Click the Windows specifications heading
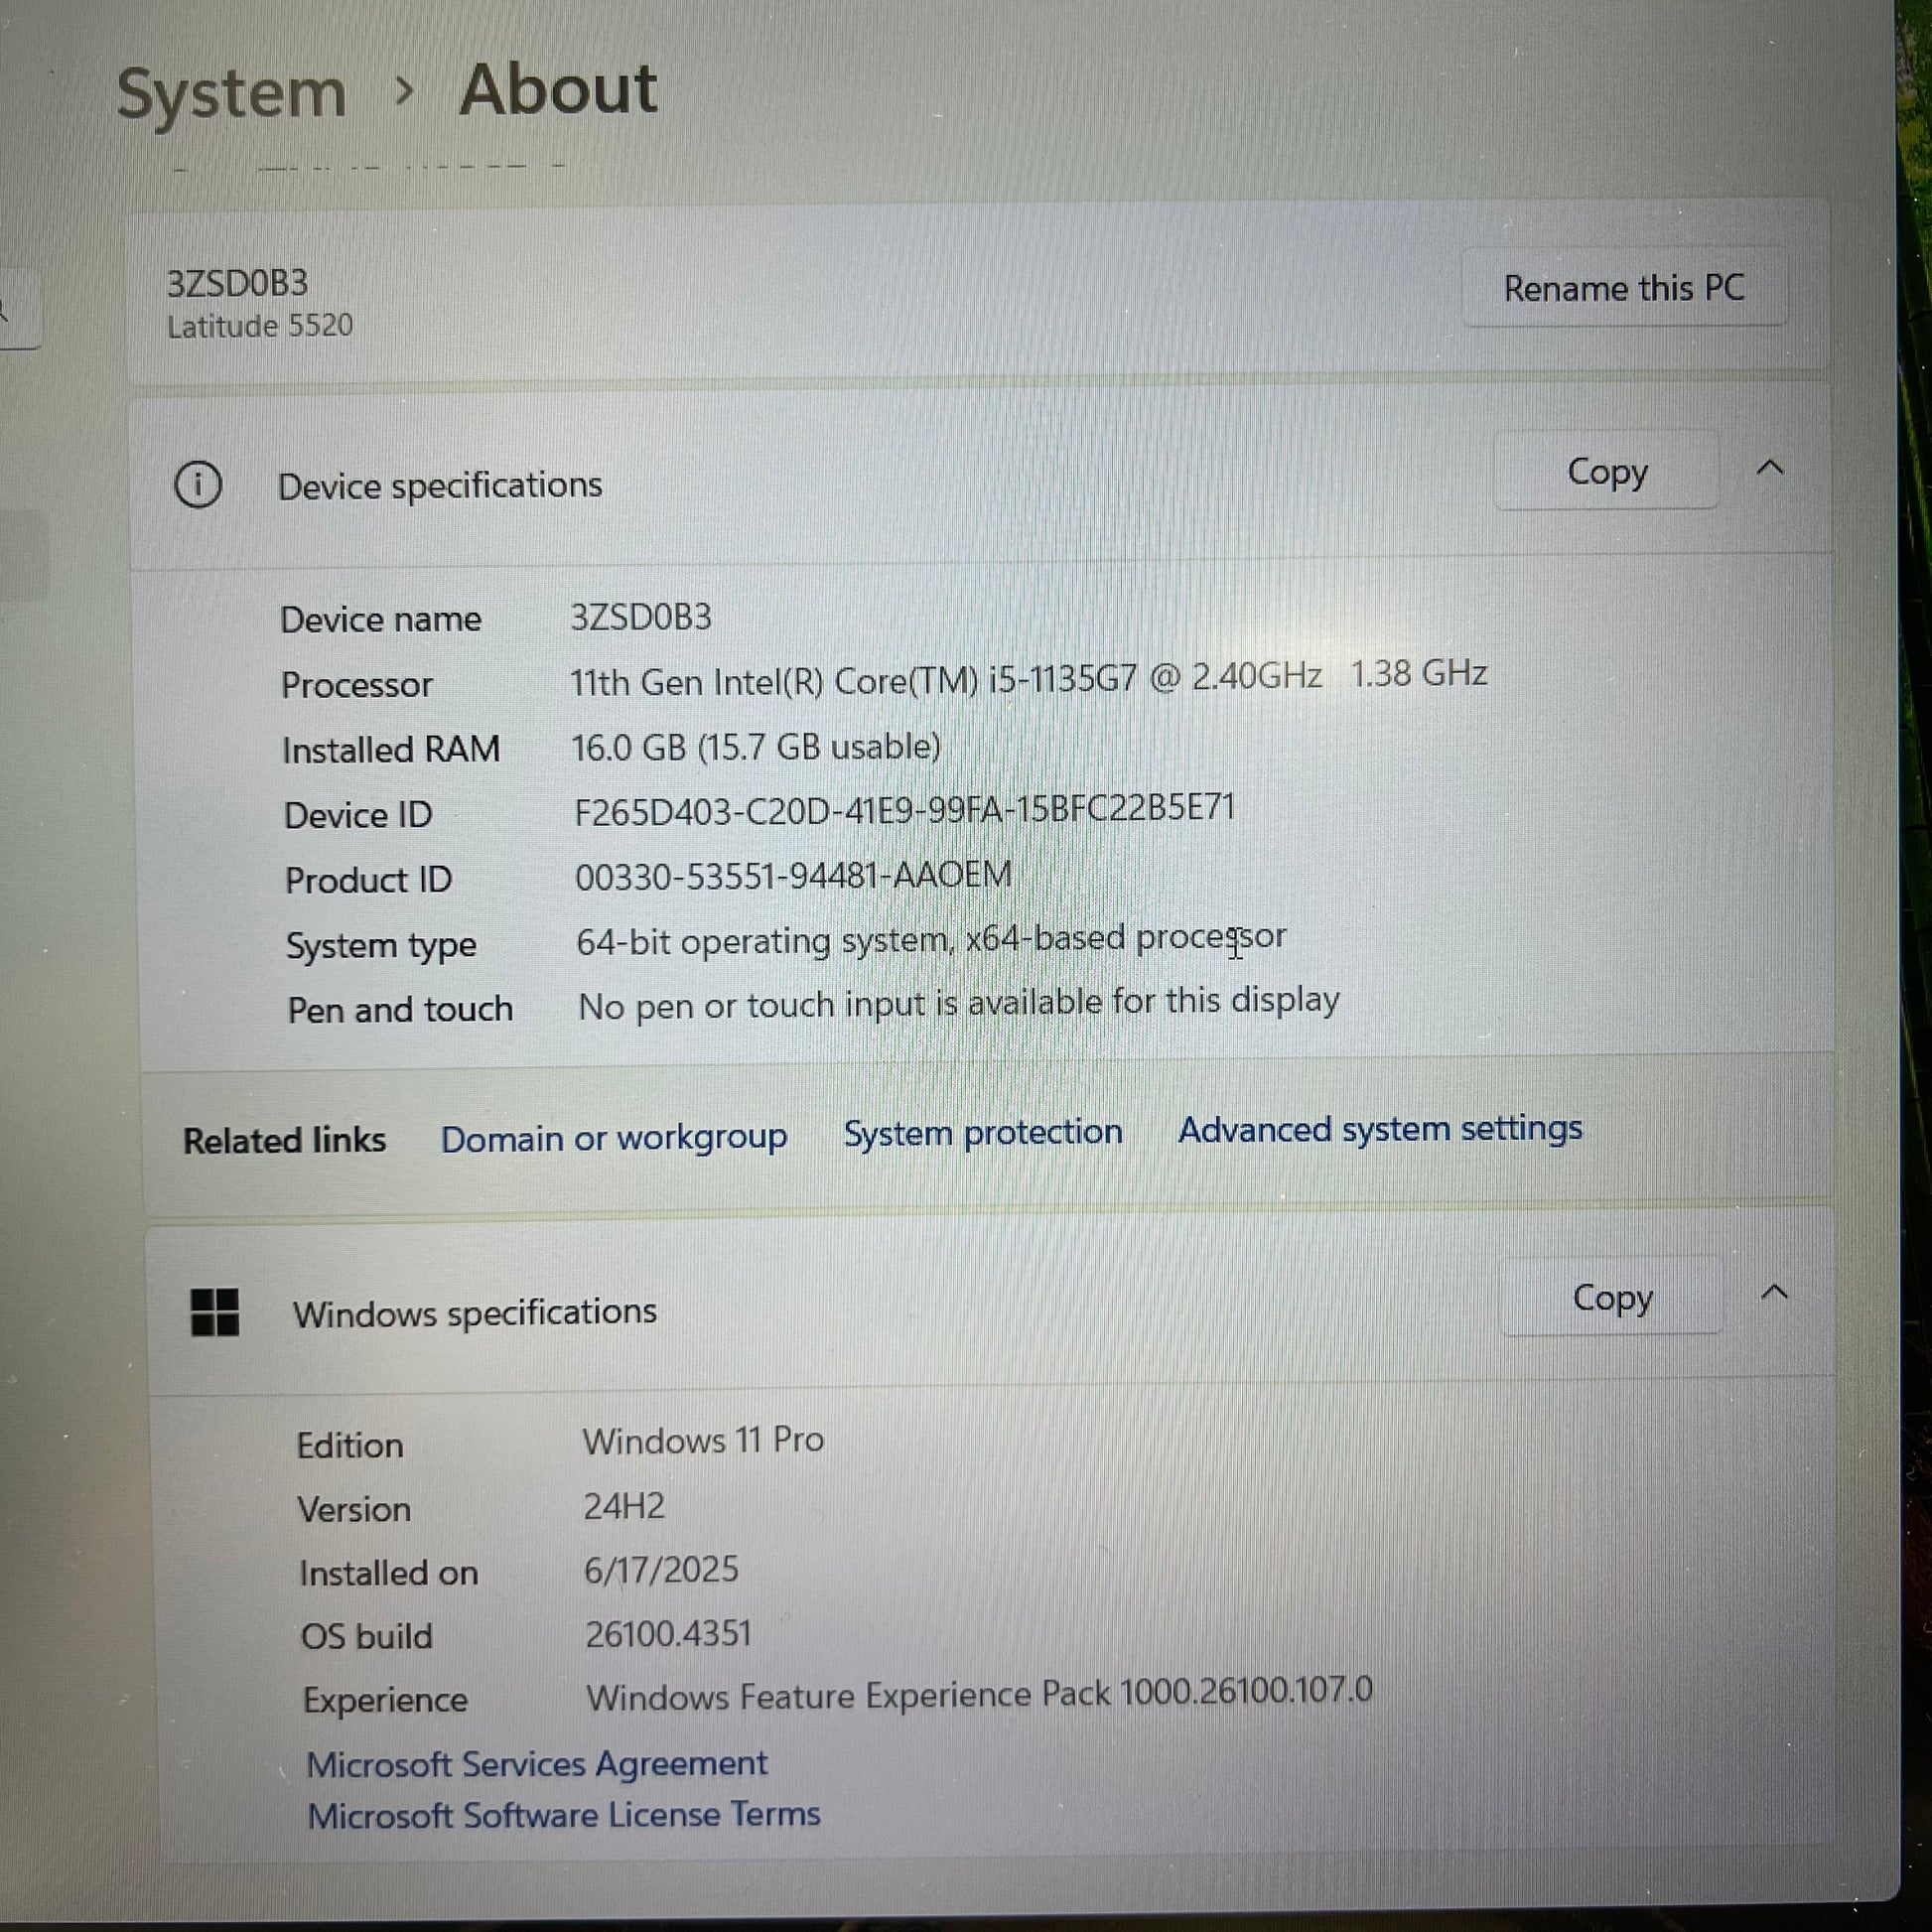 475,1313
